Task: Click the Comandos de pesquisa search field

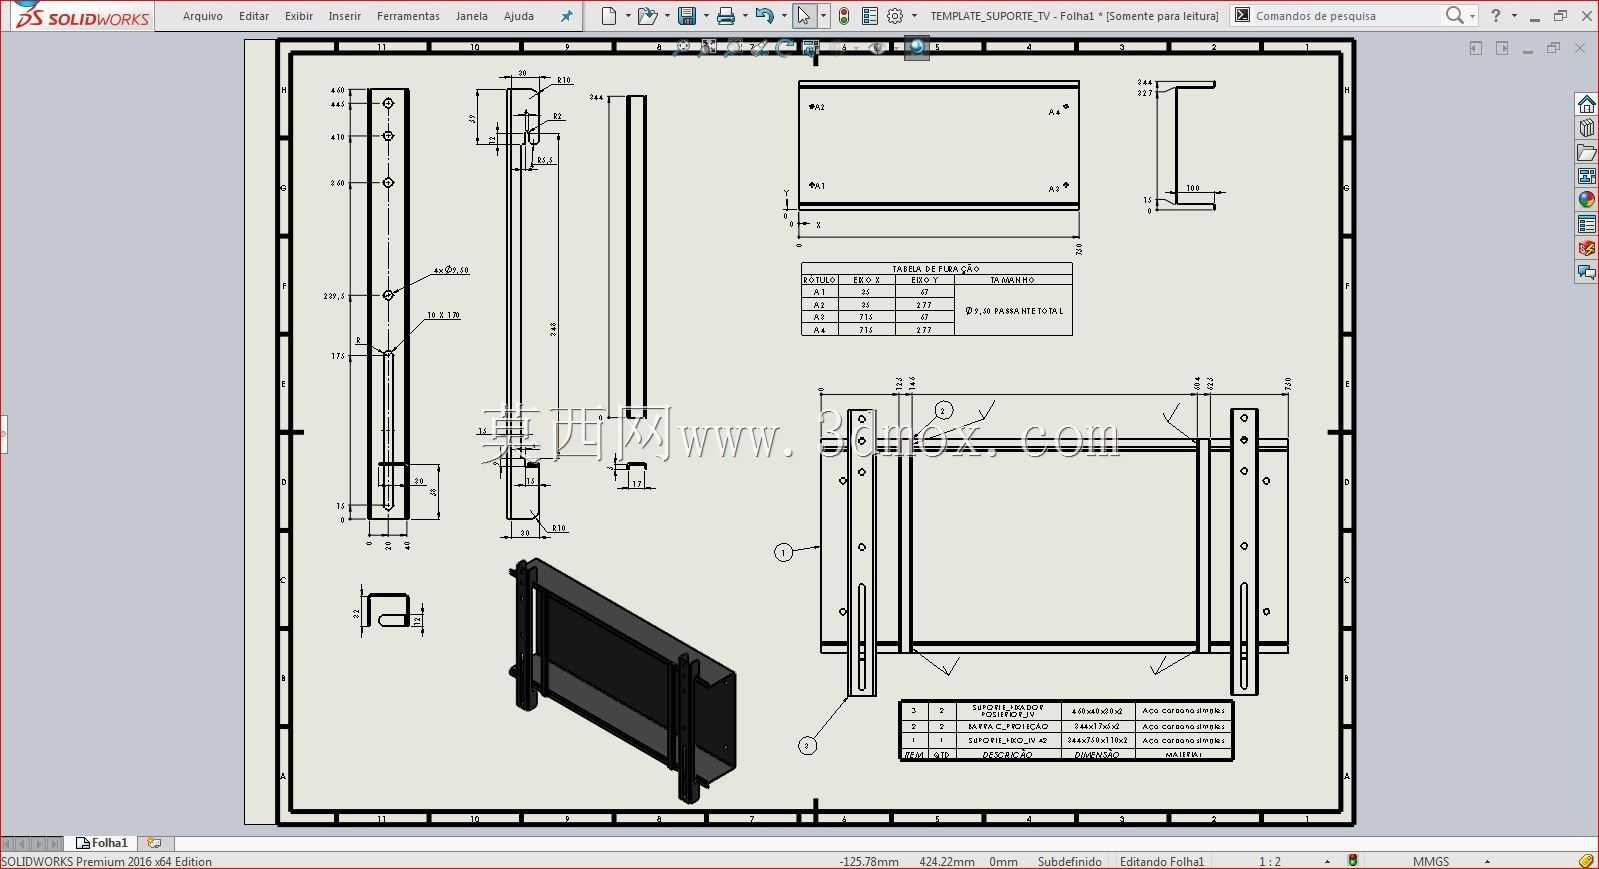Action: [1335, 16]
